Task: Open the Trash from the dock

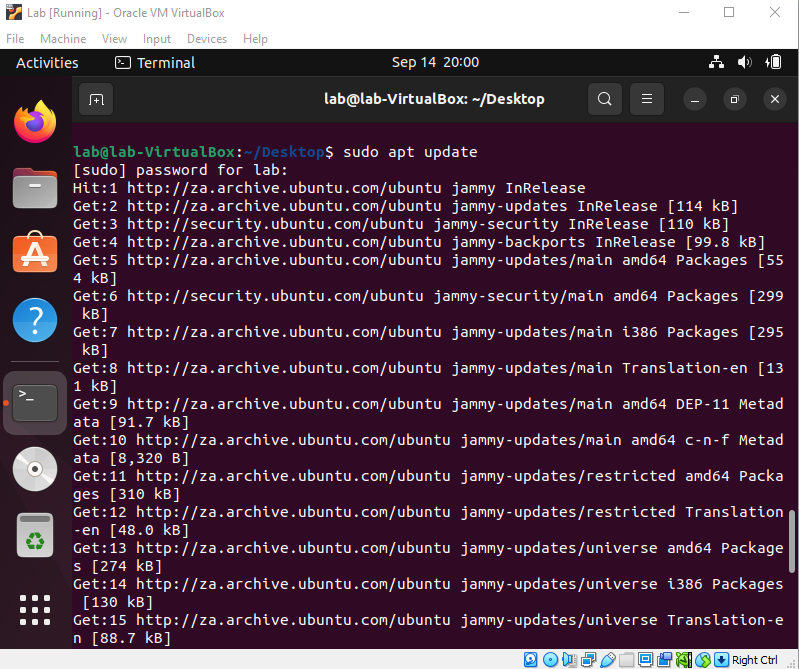Action: coord(35,535)
